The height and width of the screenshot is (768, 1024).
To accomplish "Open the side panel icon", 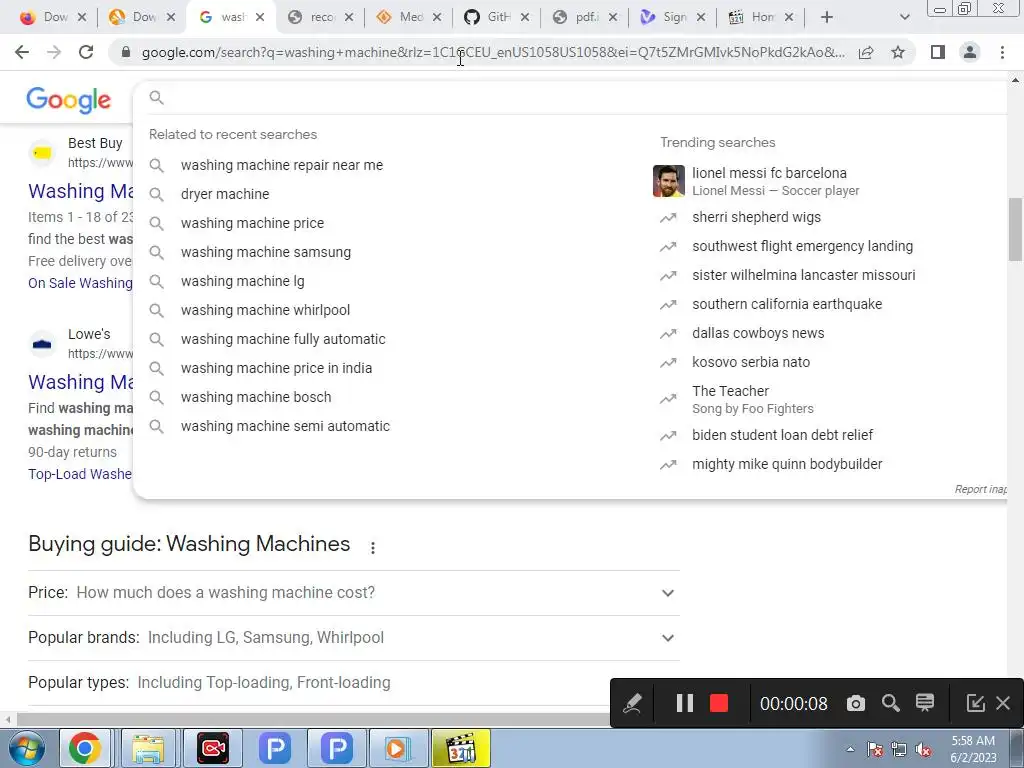I will click(938, 52).
